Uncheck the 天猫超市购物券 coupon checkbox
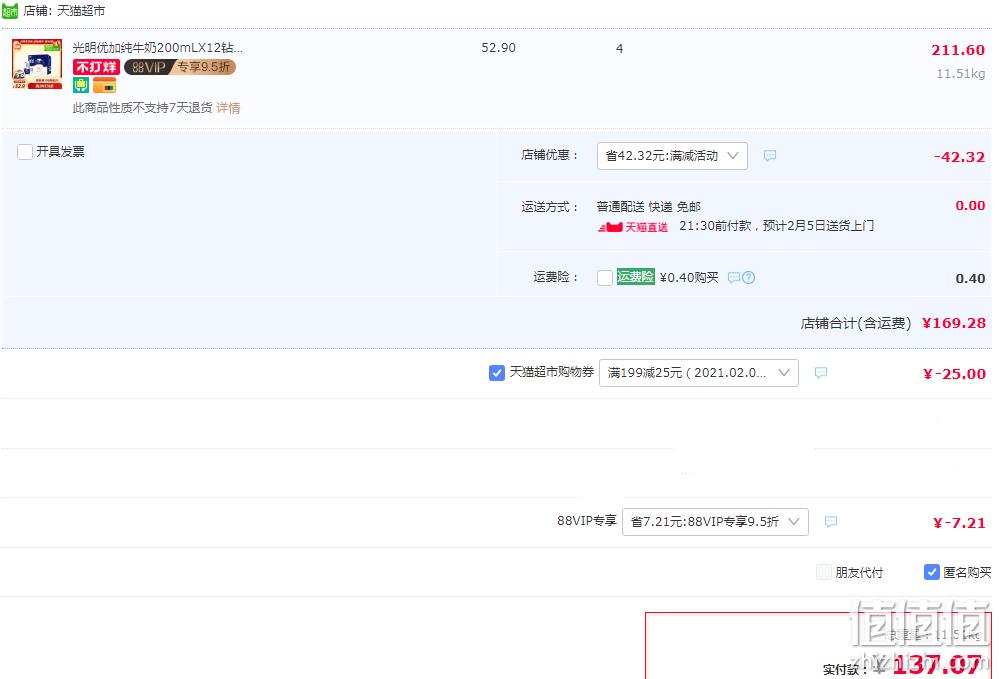Viewport: 999px width, 679px height. 497,373
